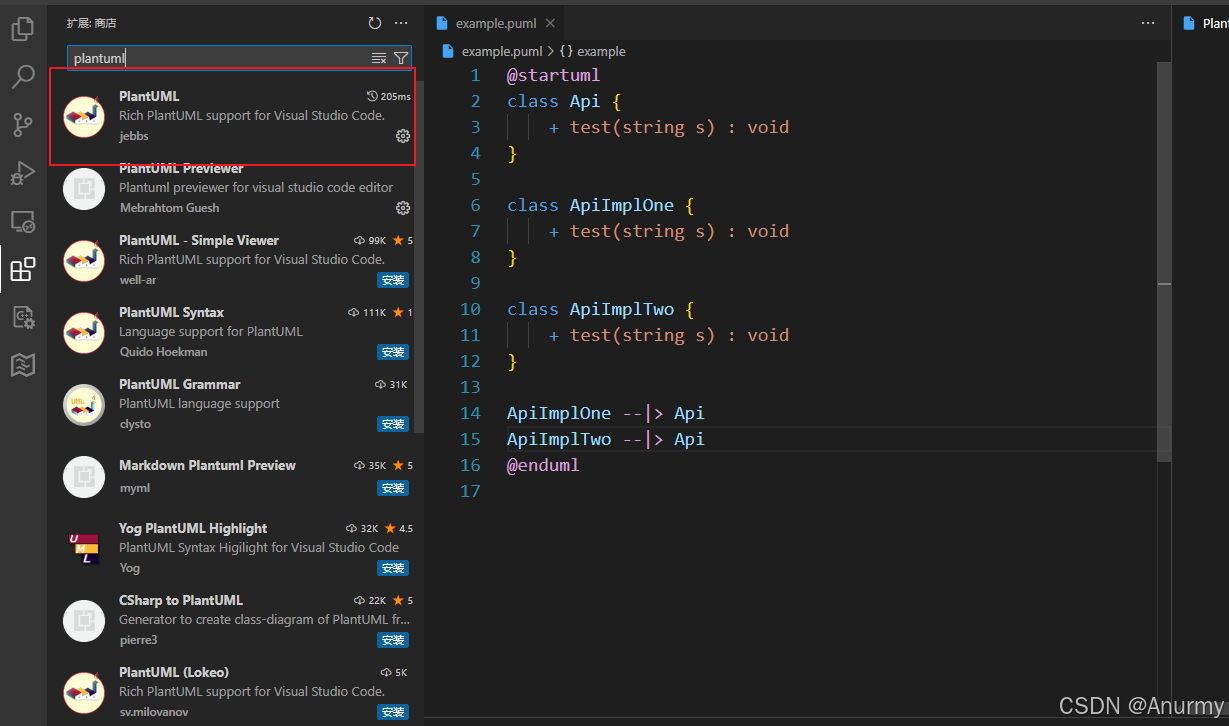Open extensions panel more actions menu
This screenshot has height=726, width=1229.
[401, 23]
